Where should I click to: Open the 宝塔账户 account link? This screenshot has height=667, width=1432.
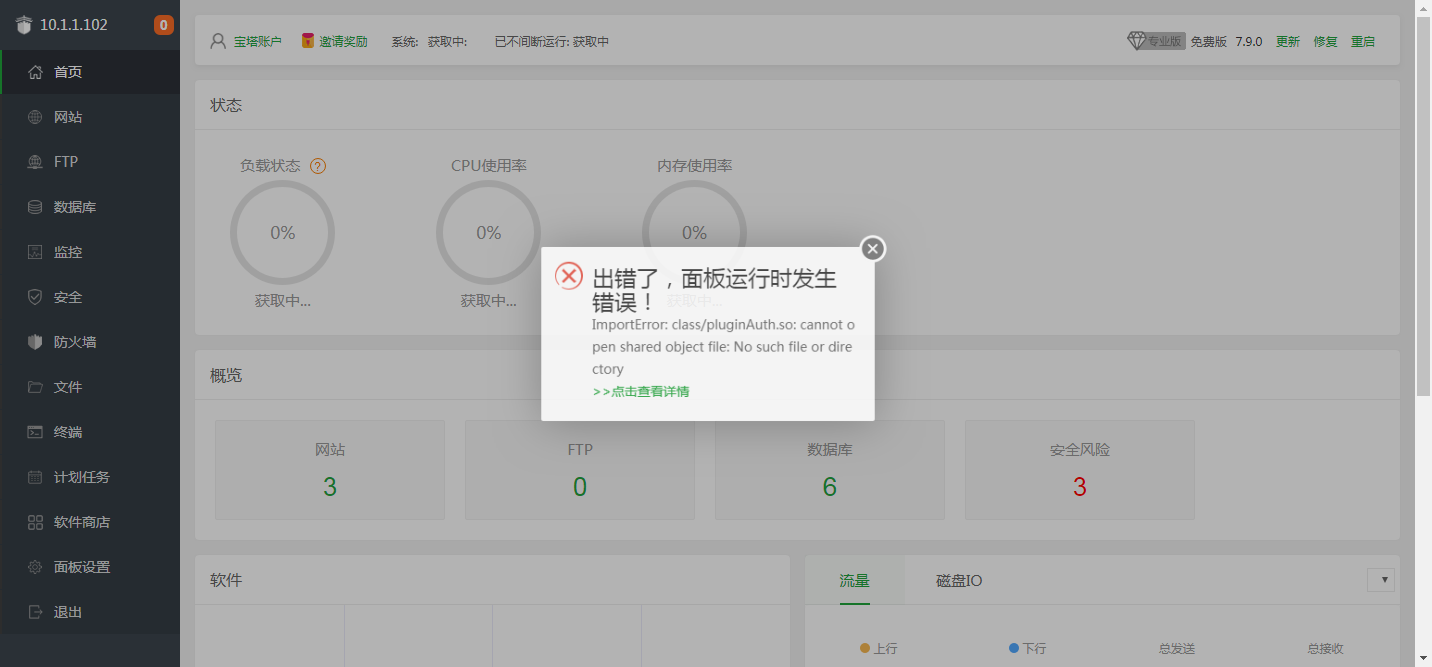258,42
